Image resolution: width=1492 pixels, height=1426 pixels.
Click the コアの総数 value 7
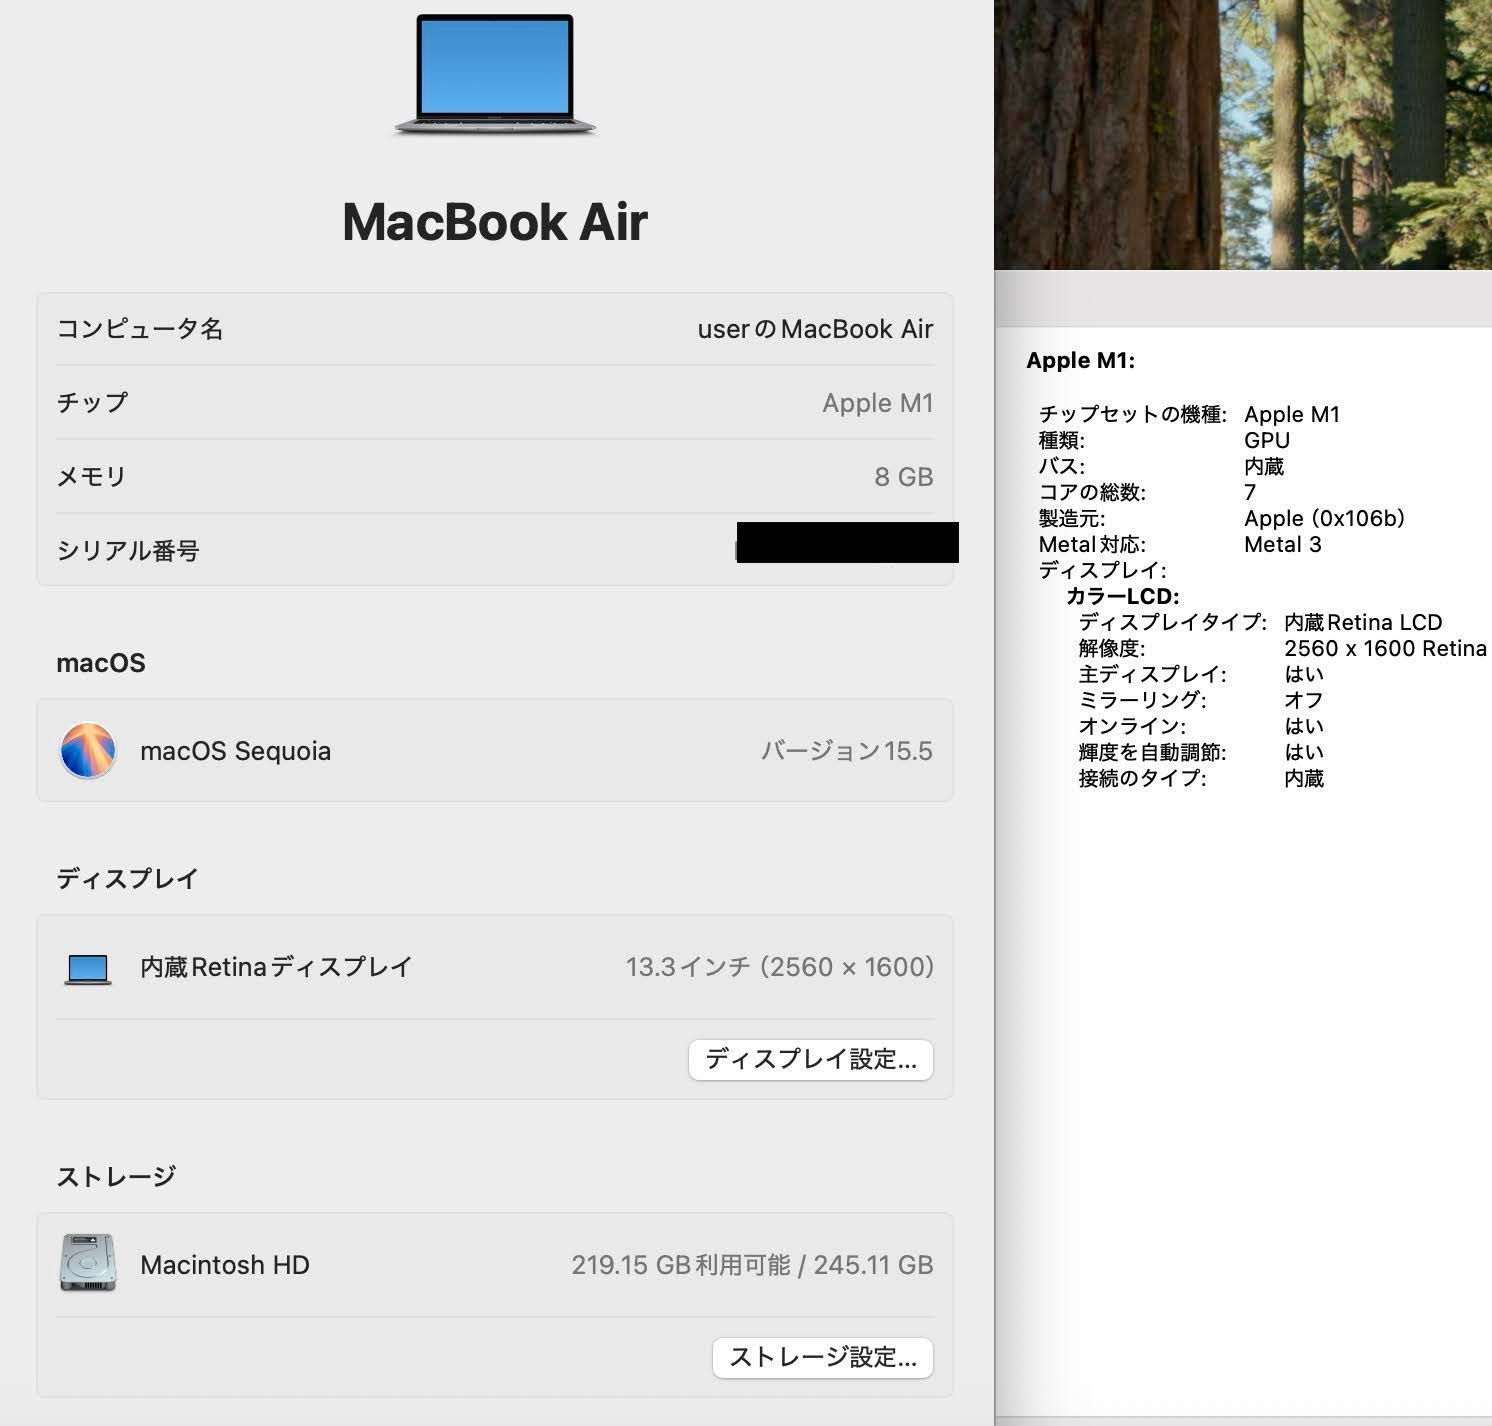click(x=1250, y=492)
